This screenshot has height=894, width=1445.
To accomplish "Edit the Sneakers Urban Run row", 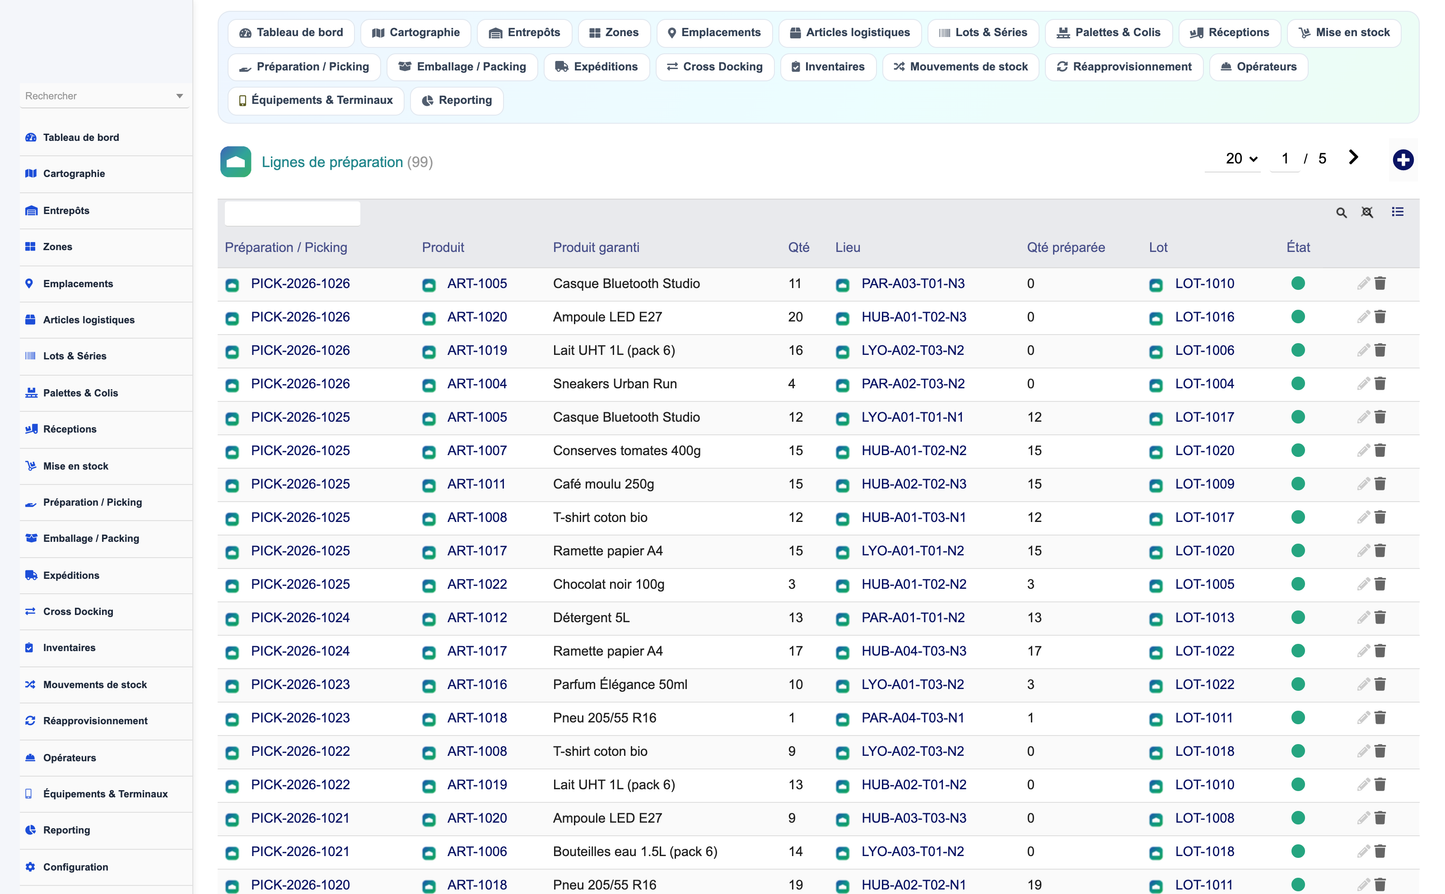I will (1363, 384).
